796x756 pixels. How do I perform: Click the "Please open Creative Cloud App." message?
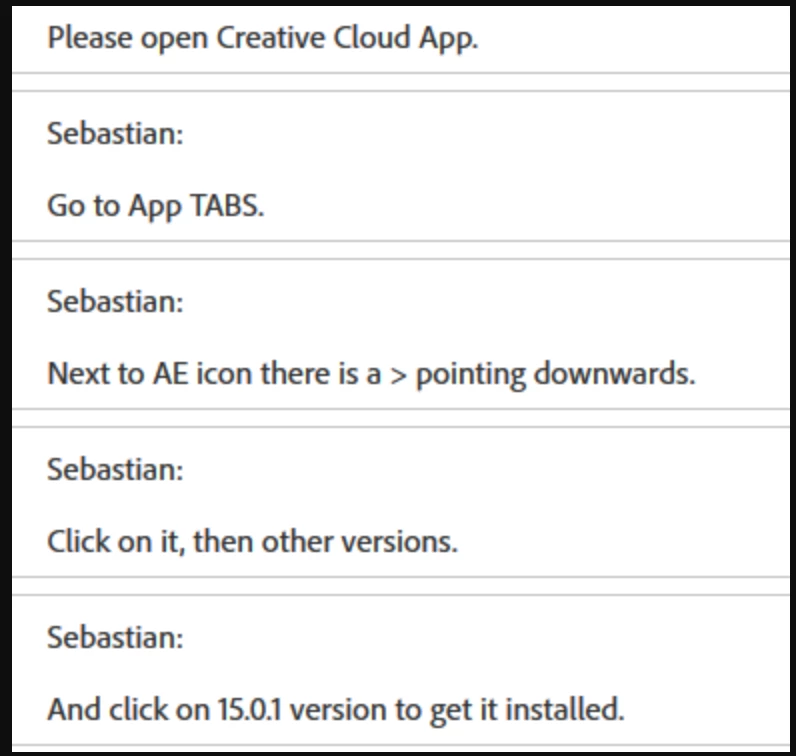(x=262, y=39)
